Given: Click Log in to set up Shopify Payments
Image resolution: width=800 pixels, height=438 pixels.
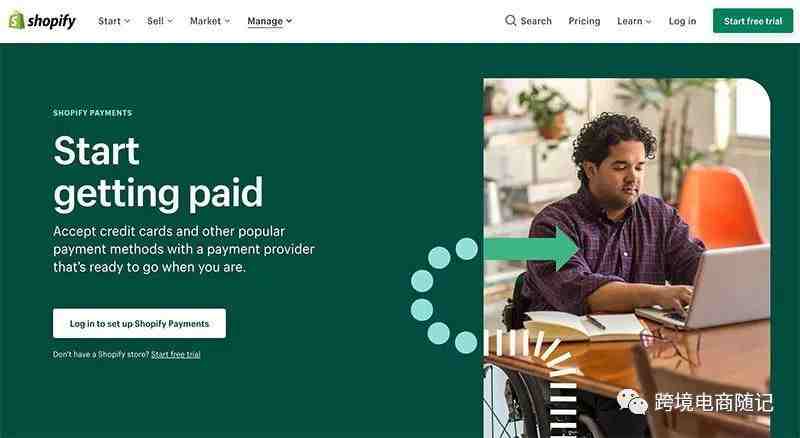Looking at the screenshot, I should (x=139, y=323).
